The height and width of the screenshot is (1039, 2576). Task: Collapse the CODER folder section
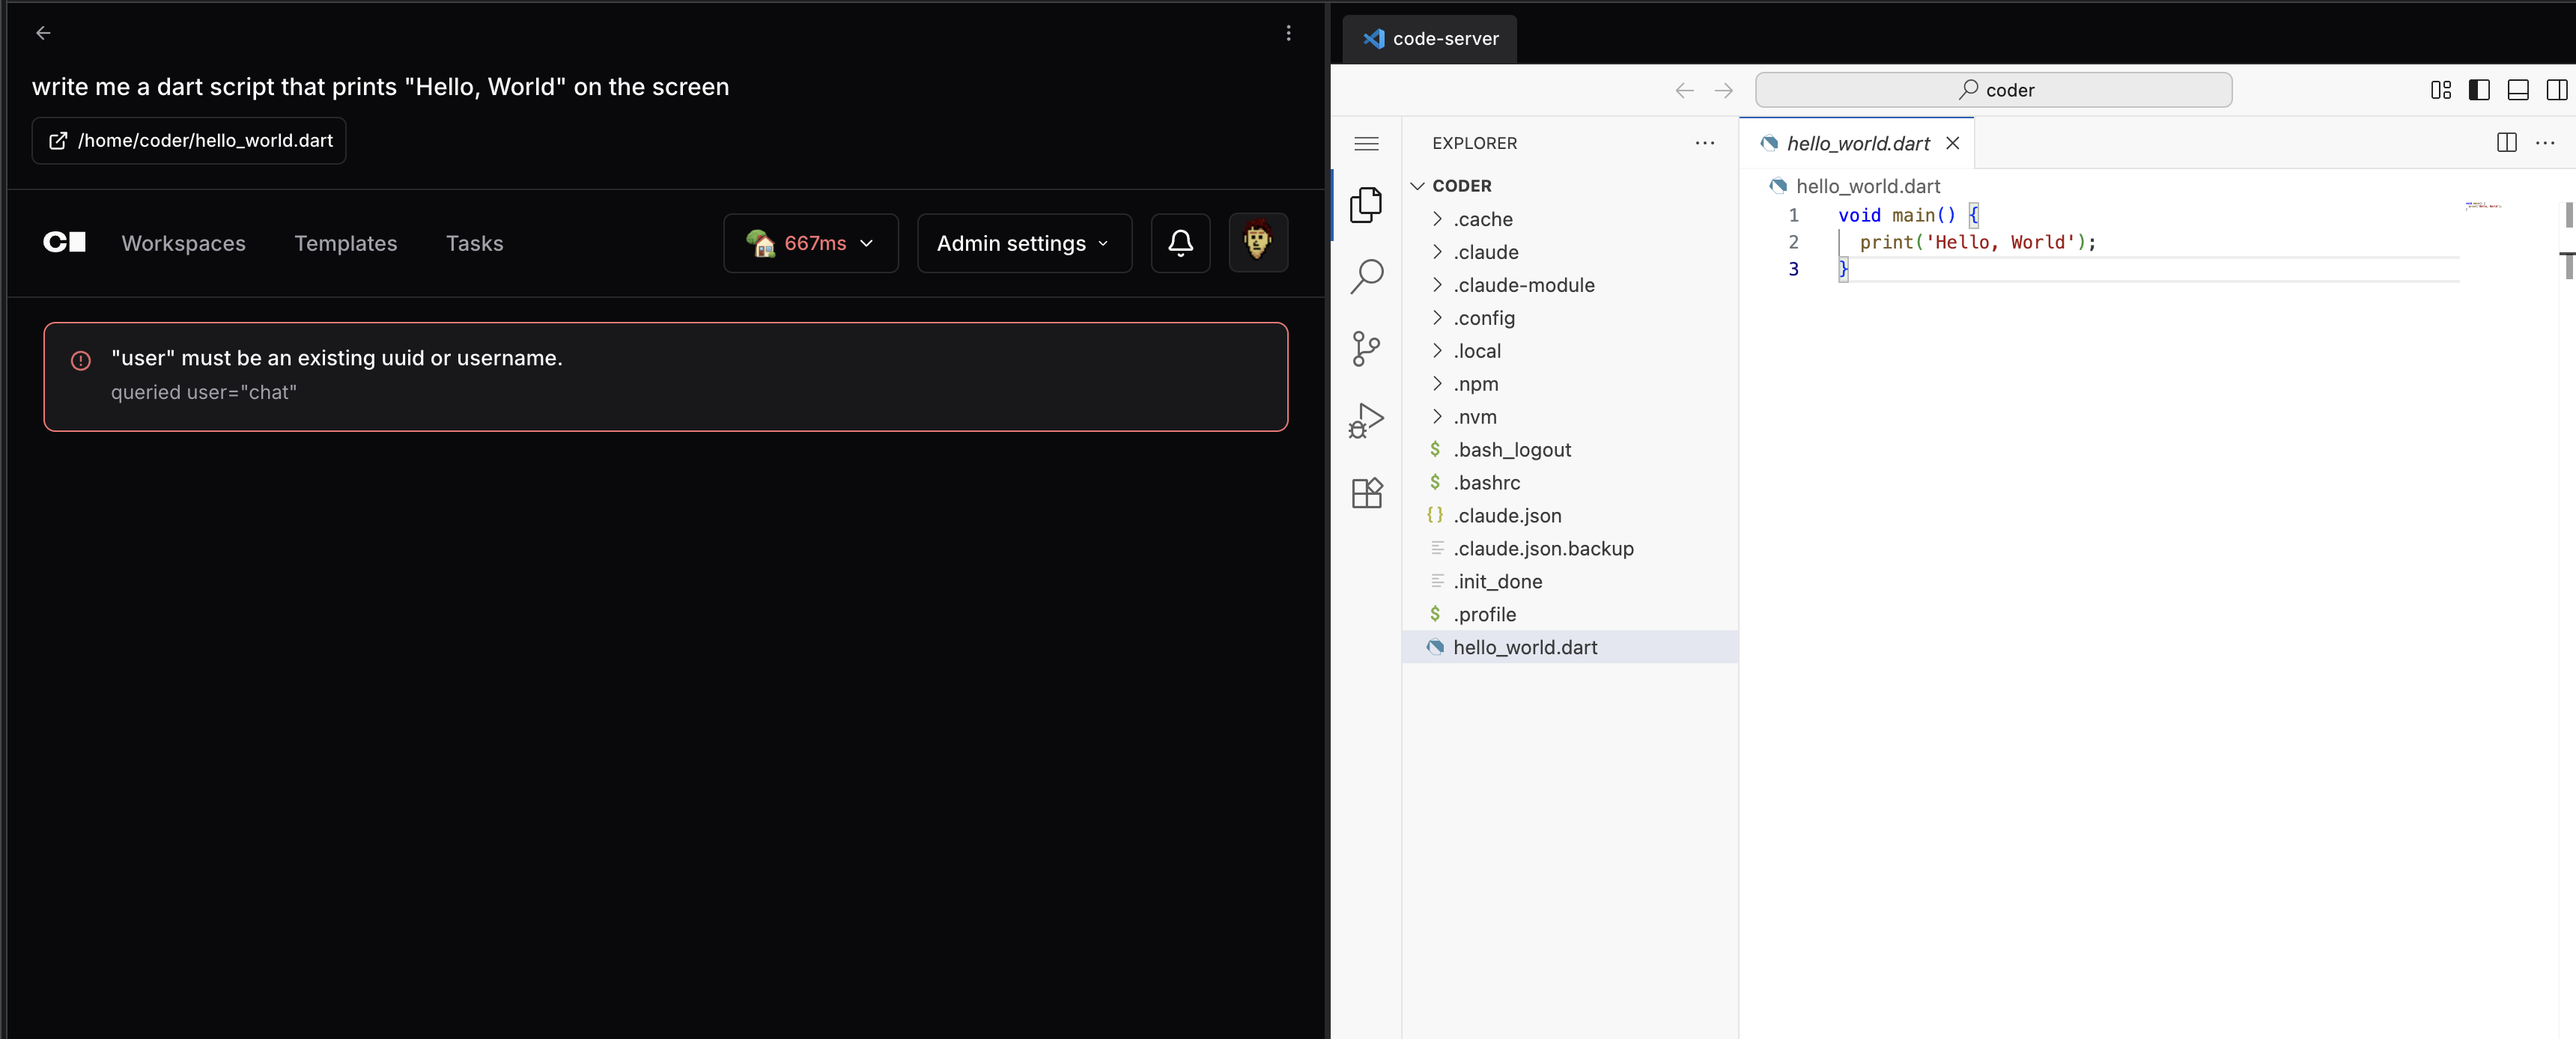pyautogui.click(x=1570, y=186)
